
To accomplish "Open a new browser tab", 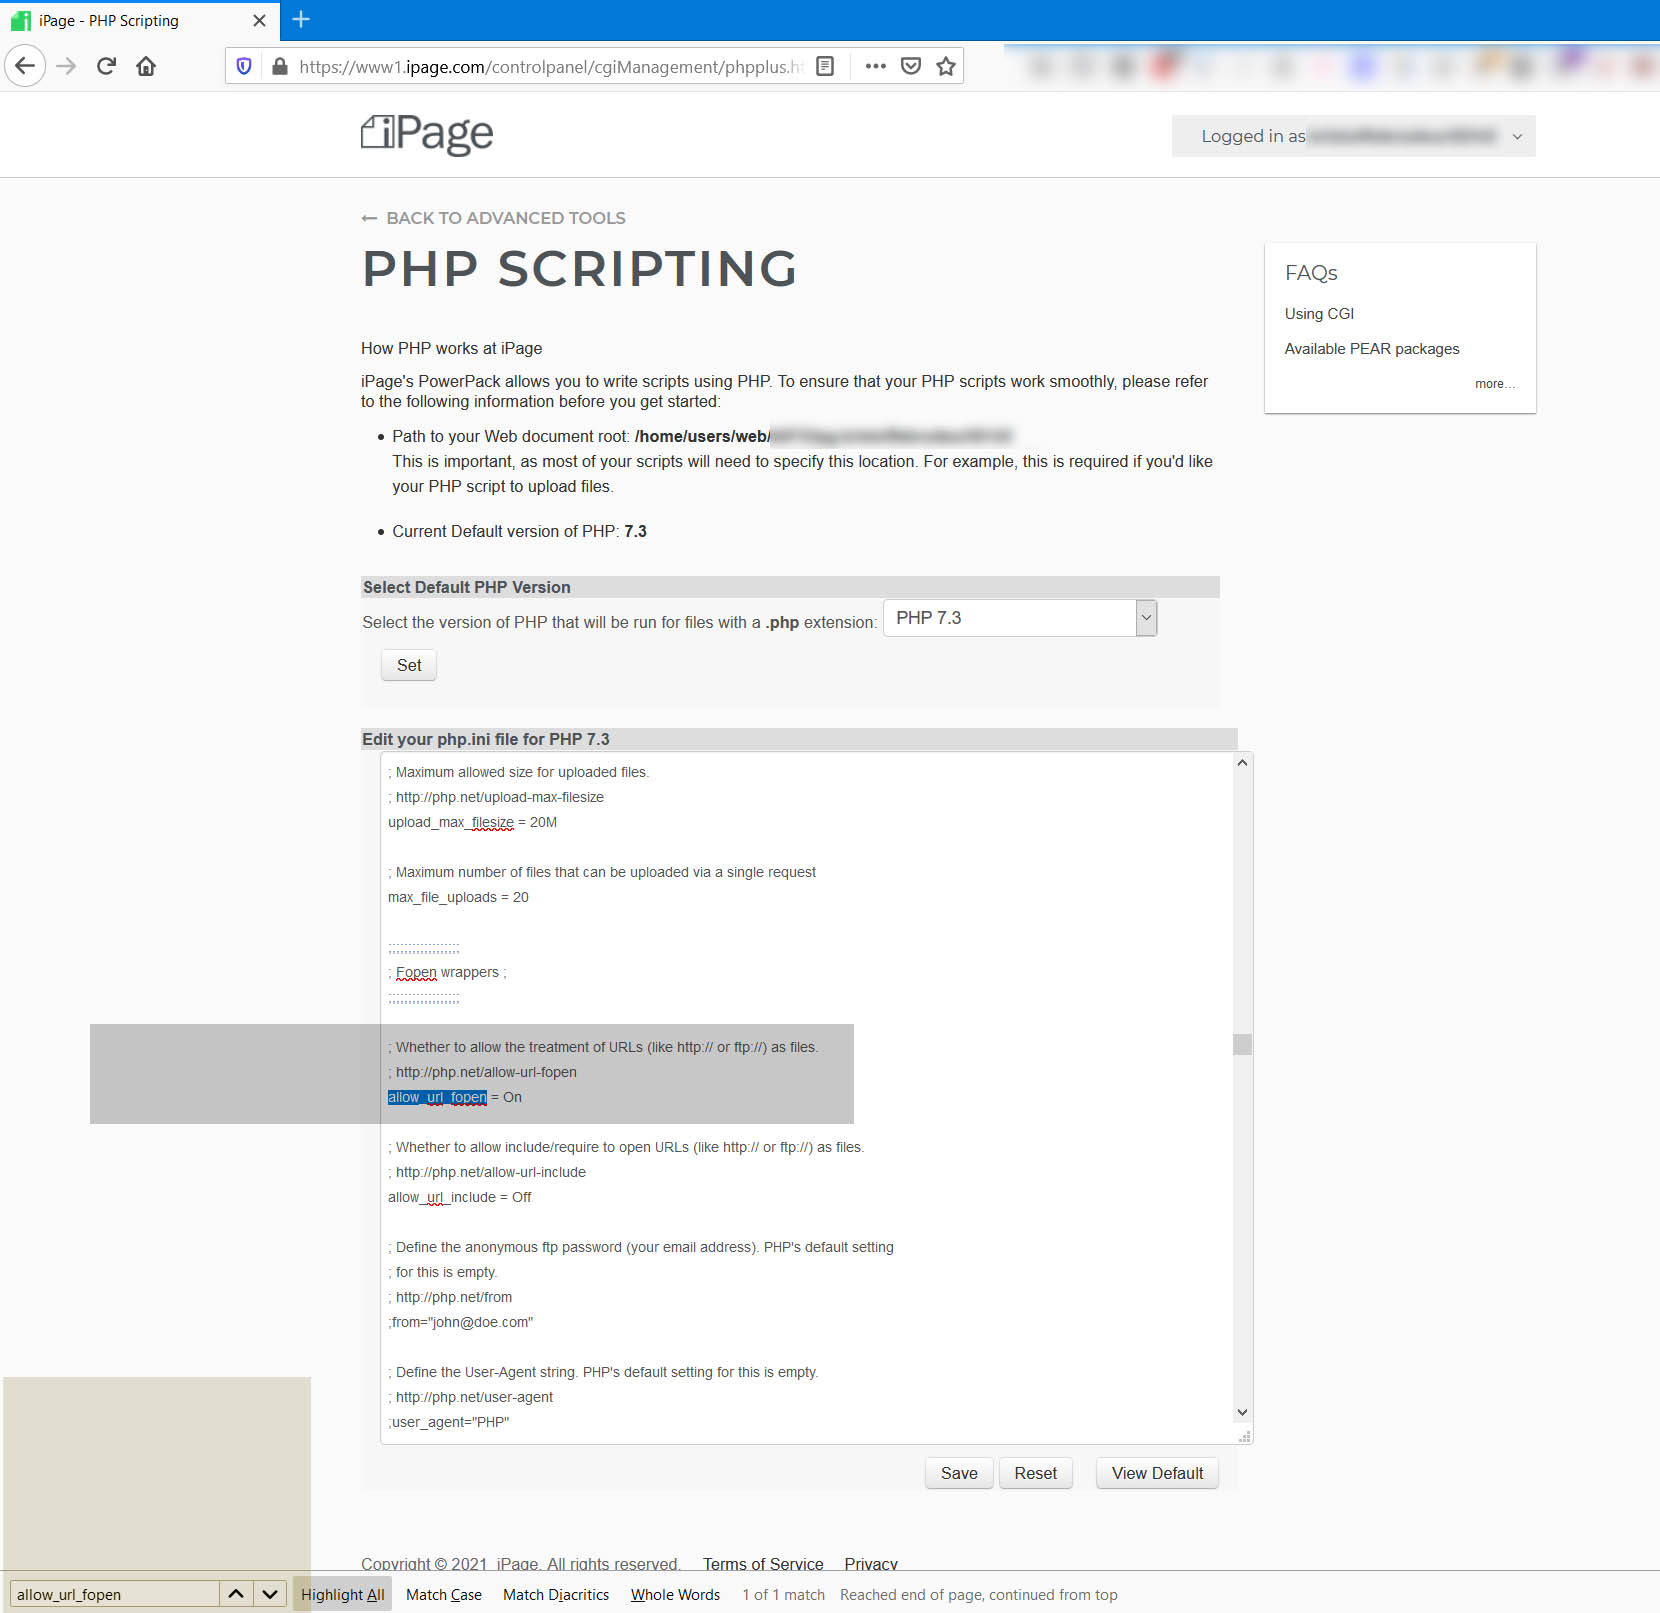I will 301,19.
